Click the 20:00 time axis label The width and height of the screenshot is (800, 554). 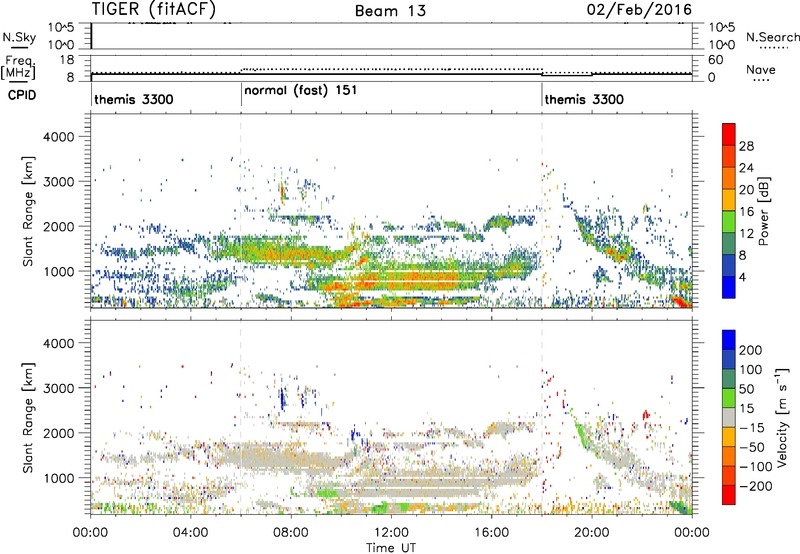(x=591, y=533)
